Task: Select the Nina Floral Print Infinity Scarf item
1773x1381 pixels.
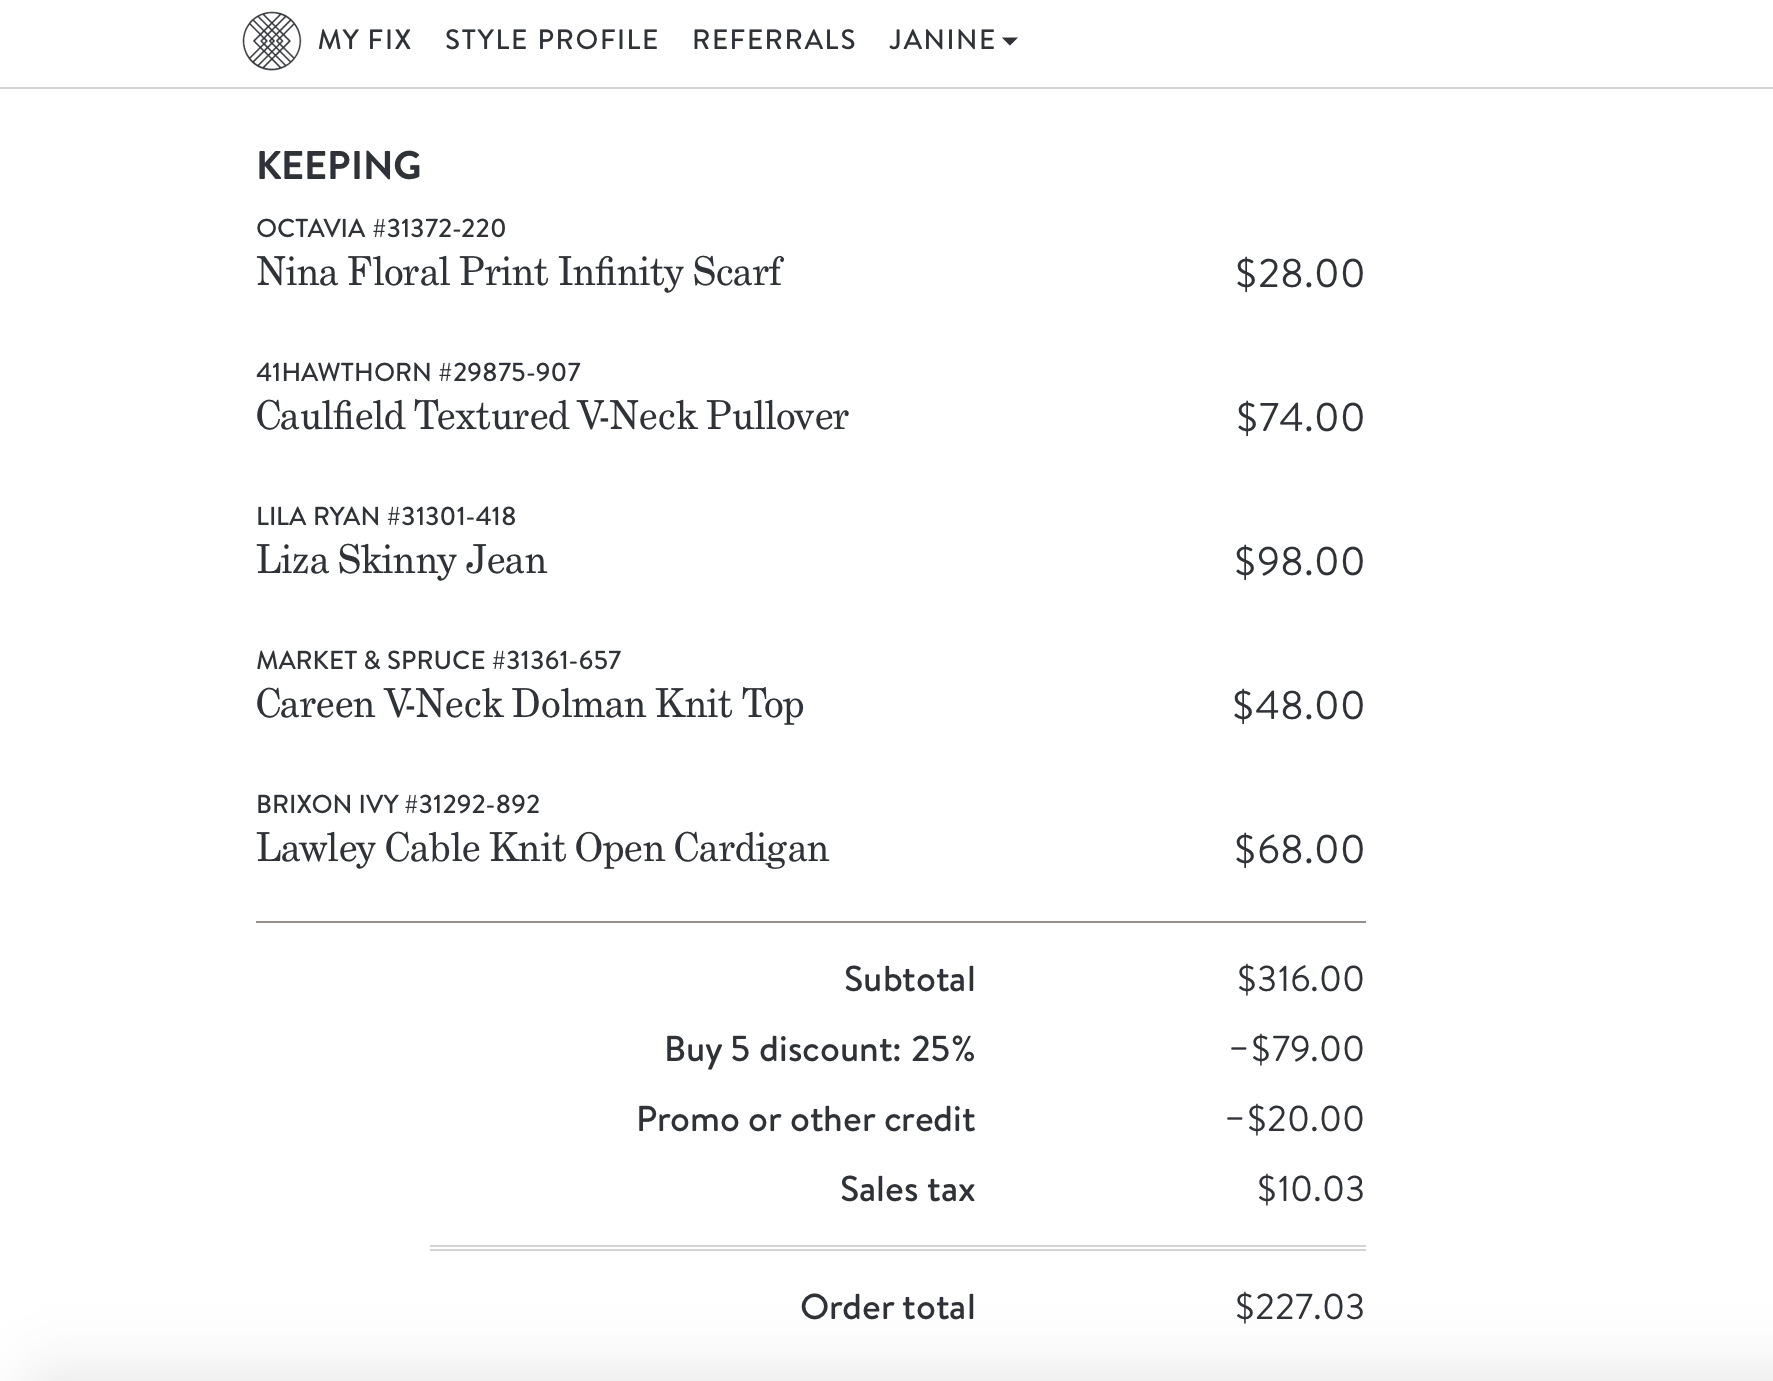Action: tap(519, 272)
